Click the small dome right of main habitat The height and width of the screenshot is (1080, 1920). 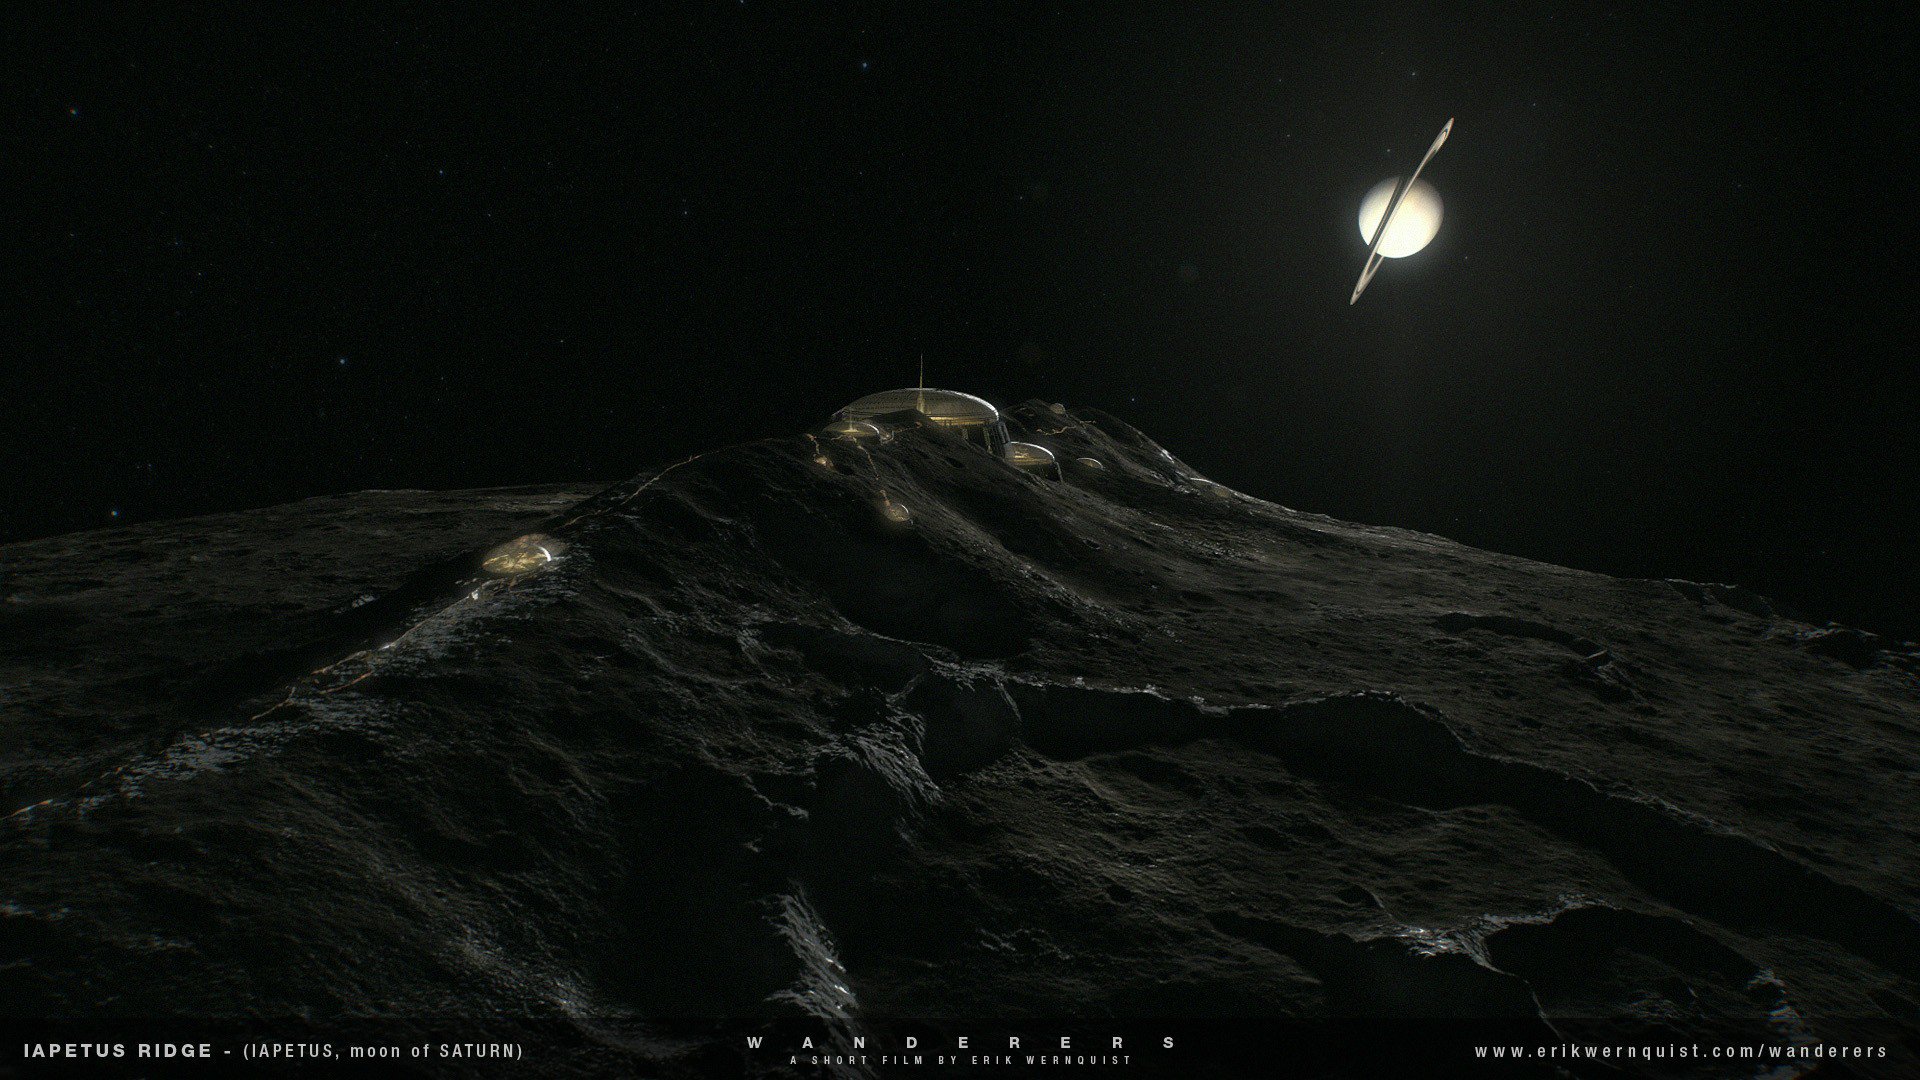coord(1030,454)
